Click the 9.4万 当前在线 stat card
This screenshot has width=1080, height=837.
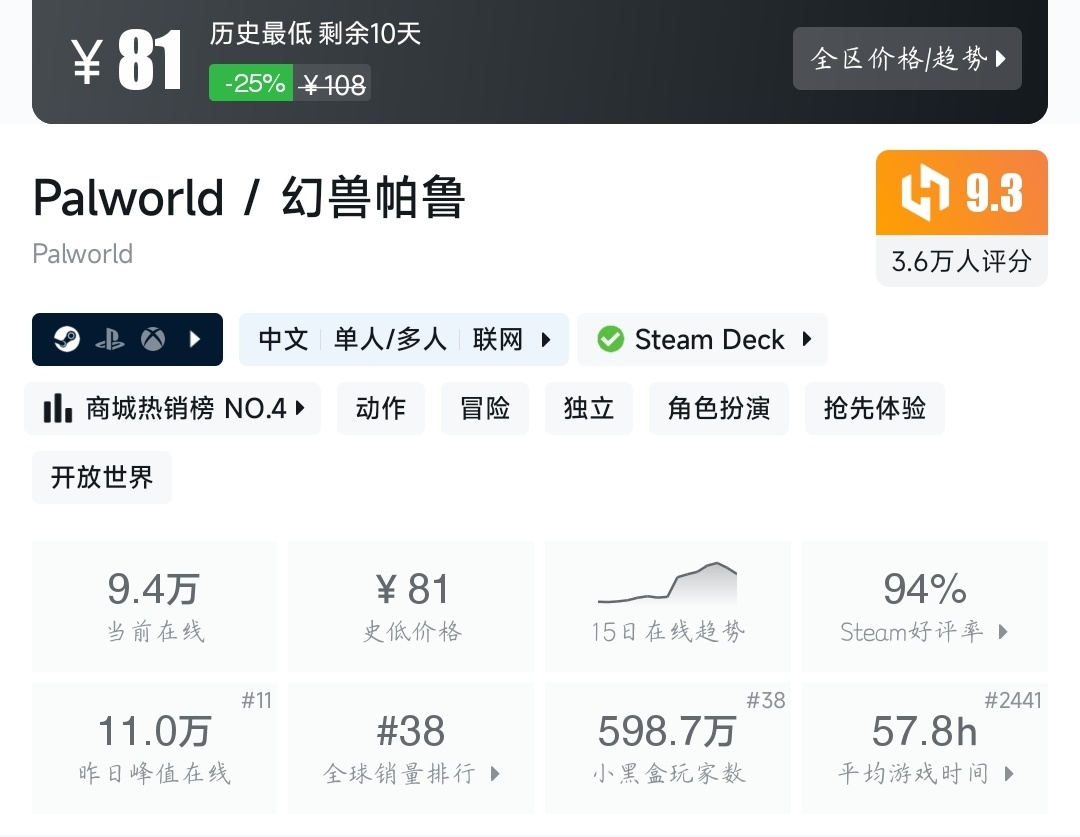pyautogui.click(x=155, y=606)
